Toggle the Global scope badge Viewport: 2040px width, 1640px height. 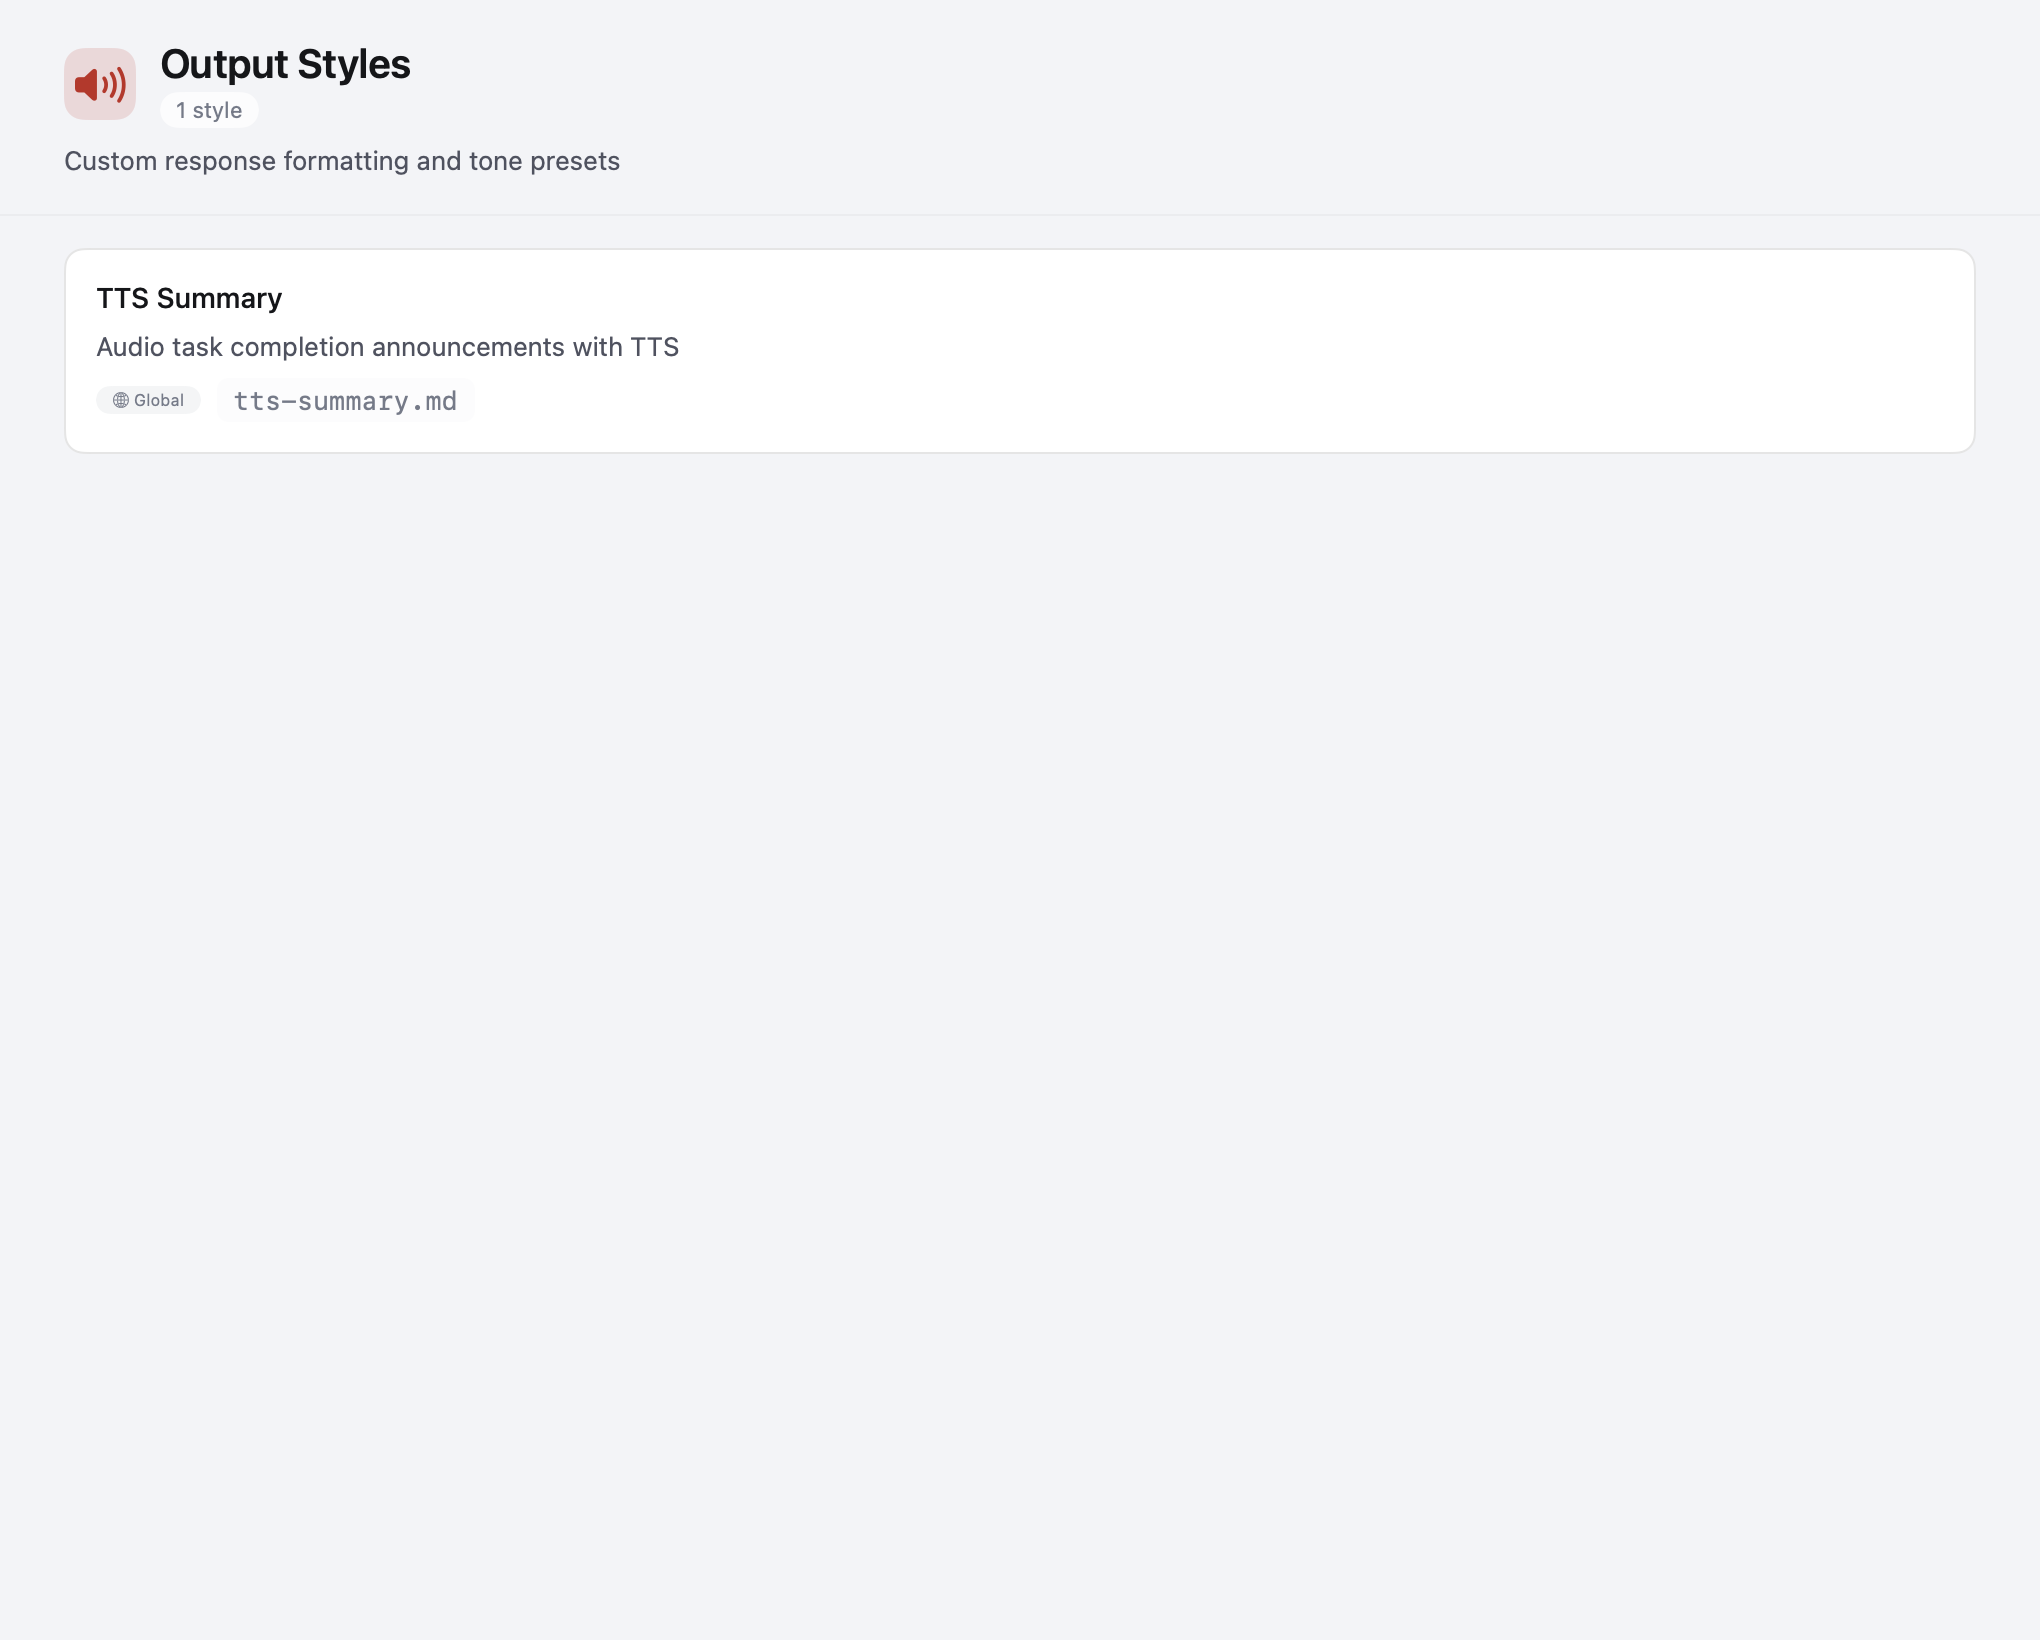pos(148,400)
